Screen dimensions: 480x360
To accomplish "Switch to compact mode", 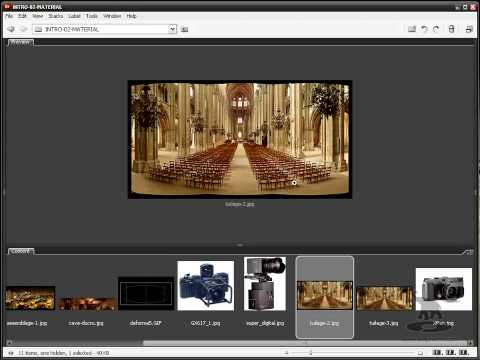I will click(469, 29).
